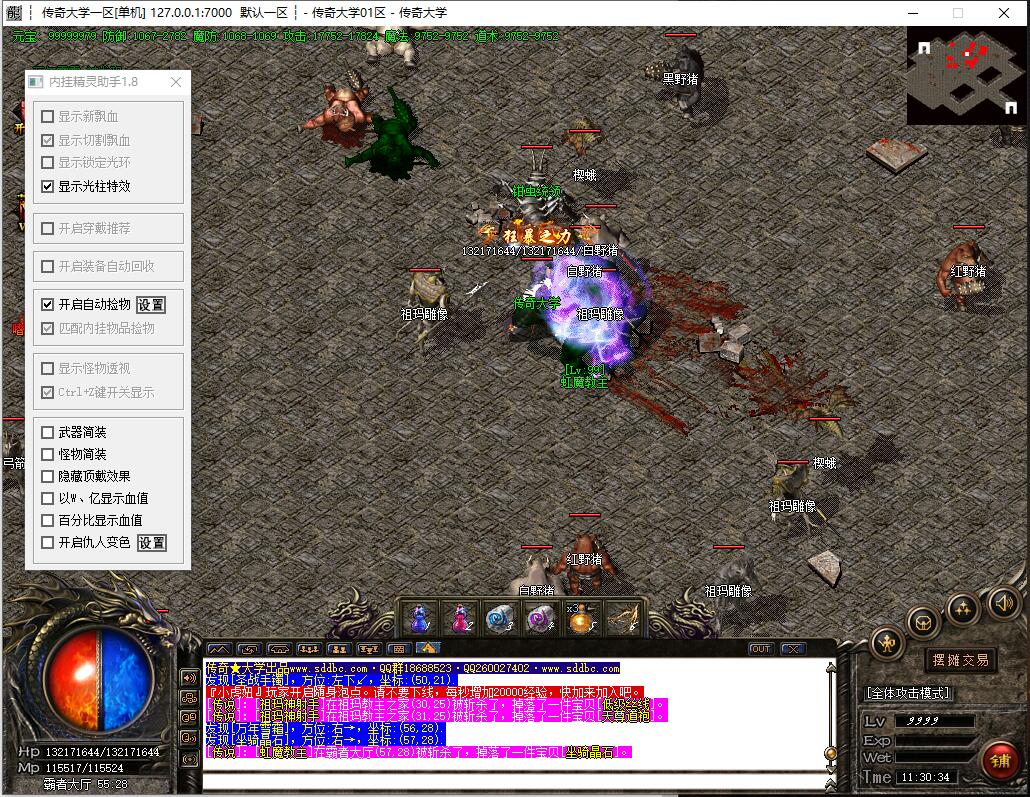Enable 开启仇人变色 checkbox

pyautogui.click(x=47, y=543)
